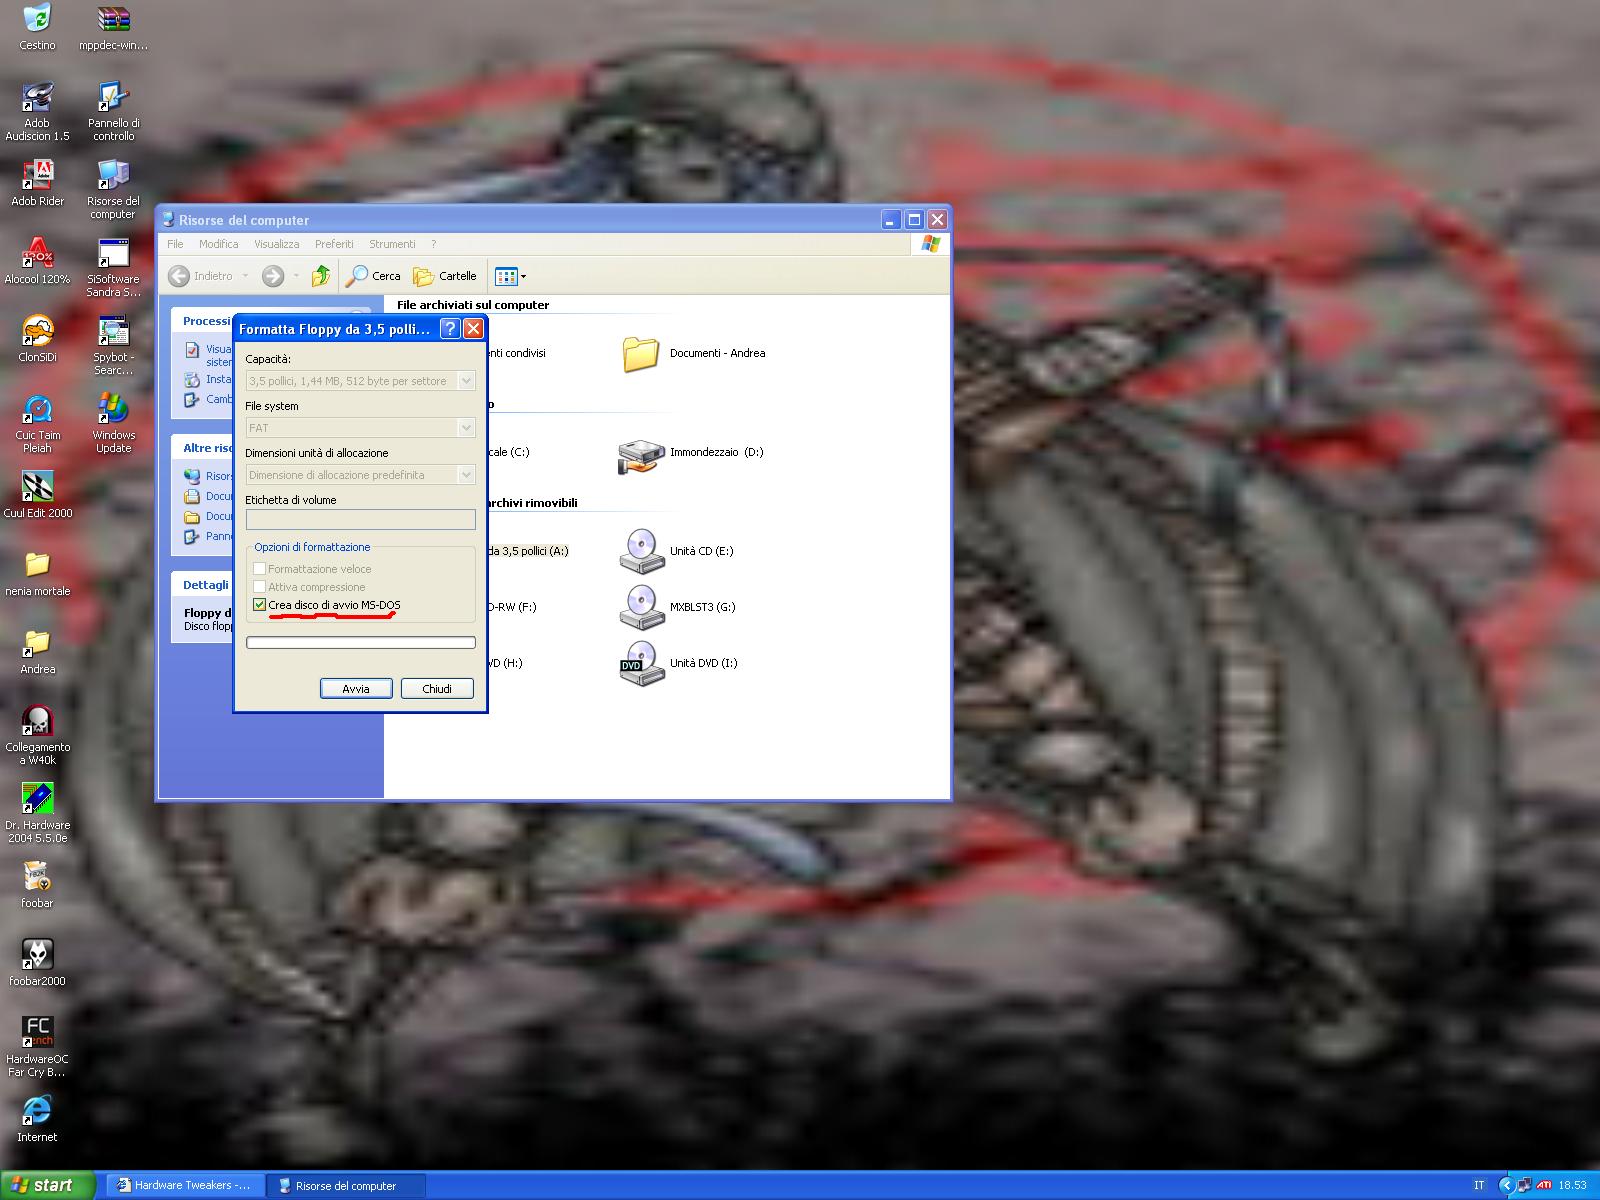Open the Dimensioni unità di allocazione dropdown
Viewport: 1600px width, 1200px height.
click(361, 475)
